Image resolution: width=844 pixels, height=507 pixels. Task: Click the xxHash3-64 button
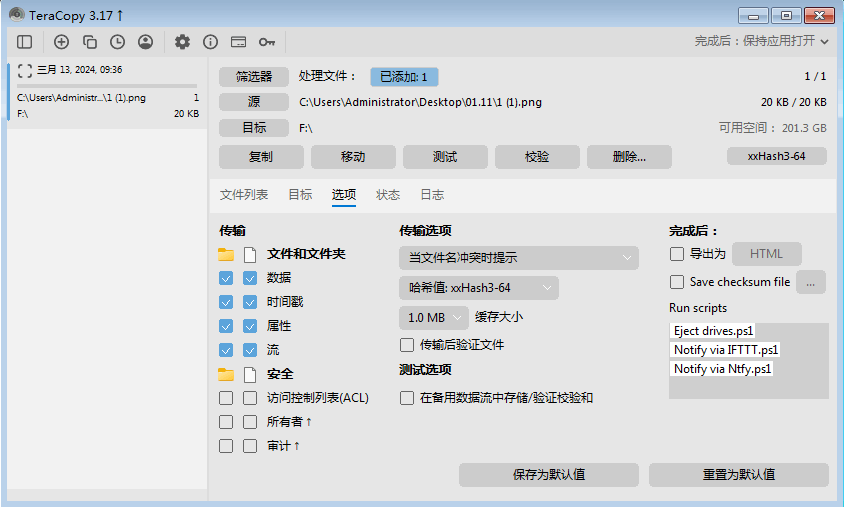[x=777, y=156]
